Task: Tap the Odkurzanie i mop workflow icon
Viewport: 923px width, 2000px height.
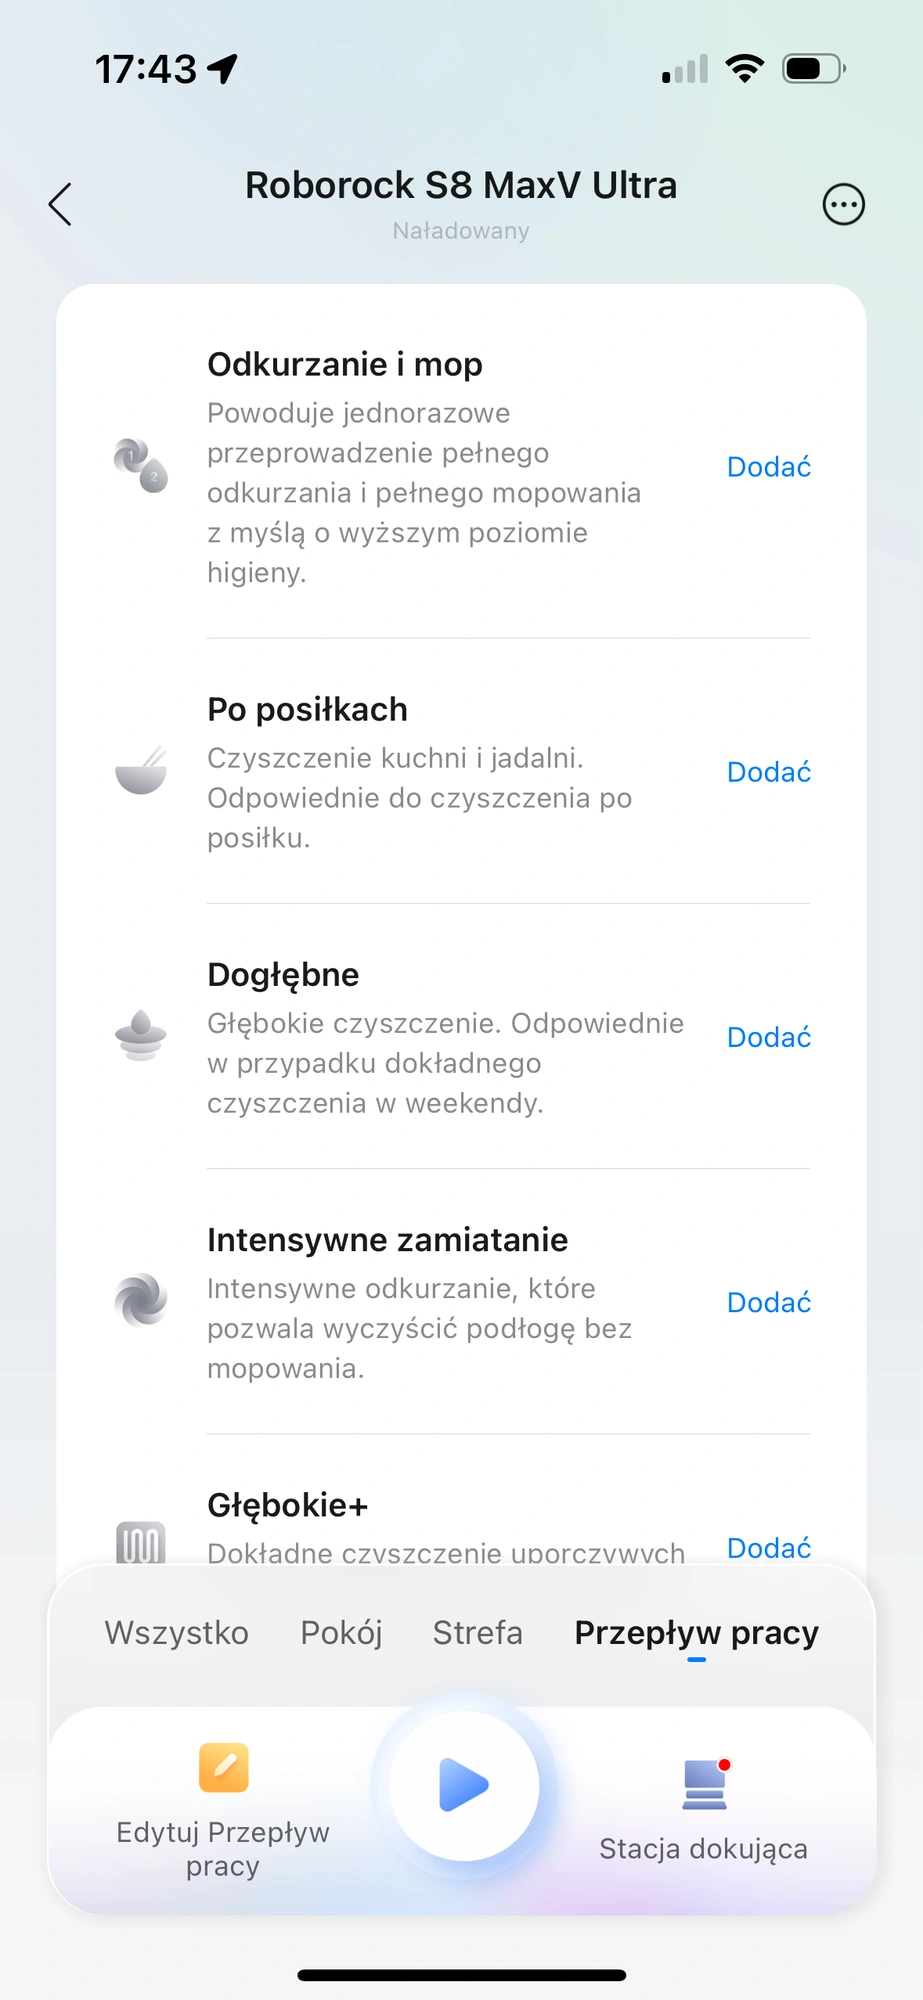Action: click(x=141, y=466)
